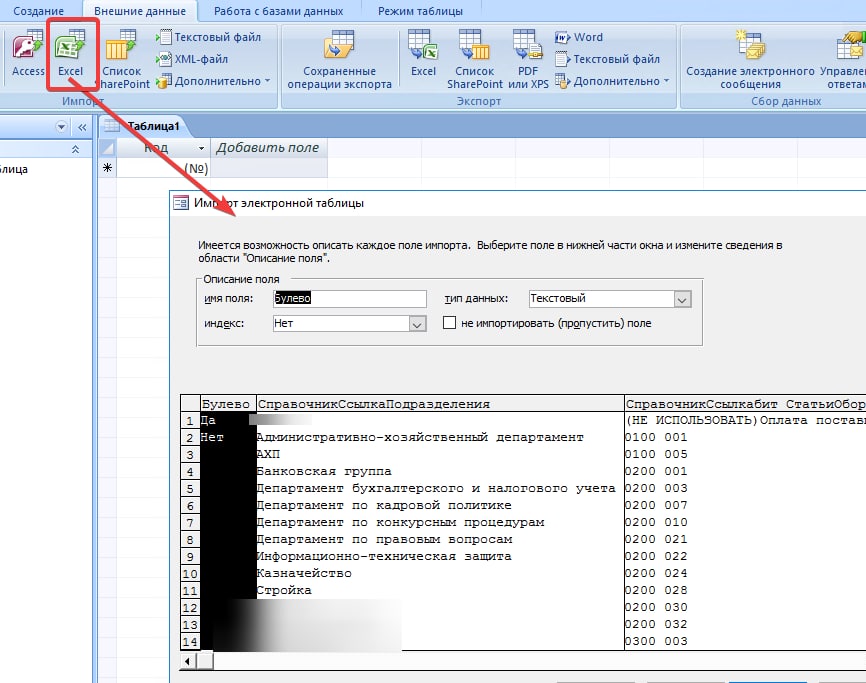Export to Excel in Экспорт group
This screenshot has height=683, width=866.
(x=423, y=54)
